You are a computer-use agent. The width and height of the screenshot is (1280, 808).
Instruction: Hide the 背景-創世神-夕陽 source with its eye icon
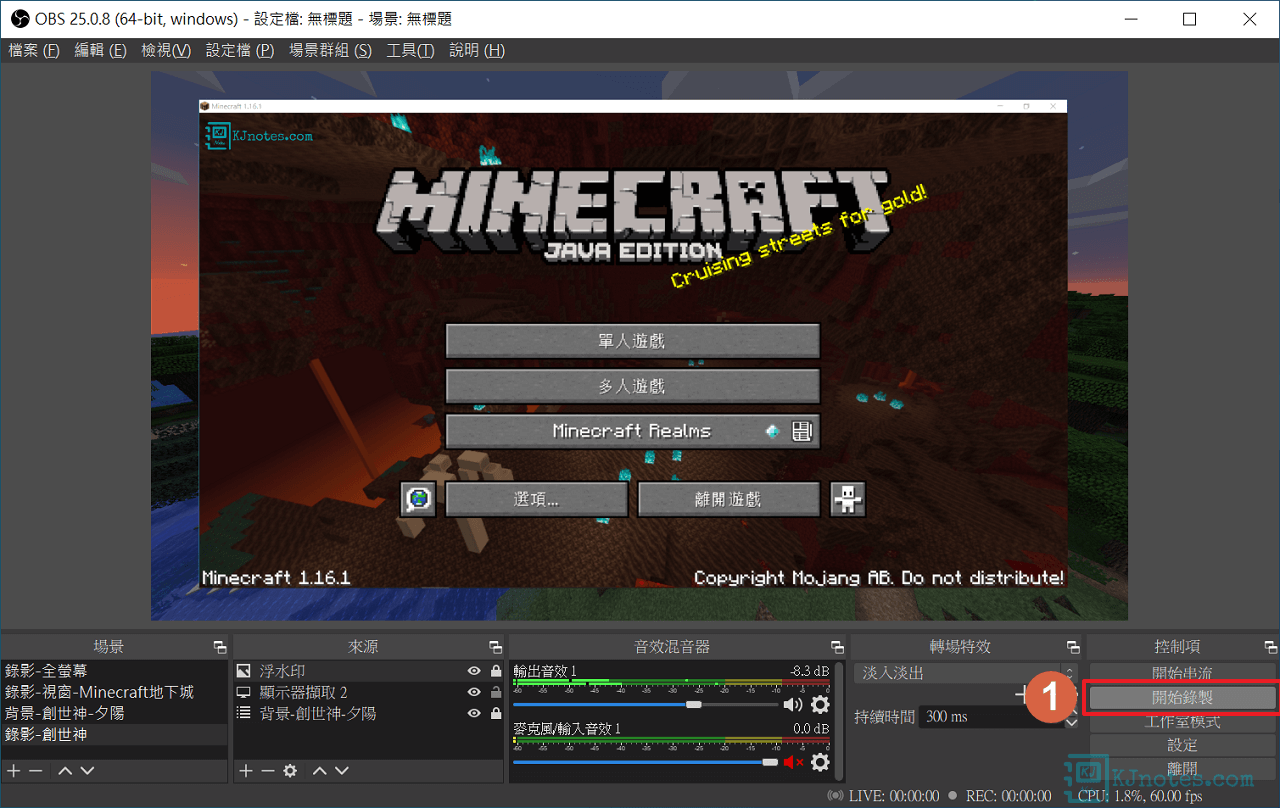click(474, 713)
